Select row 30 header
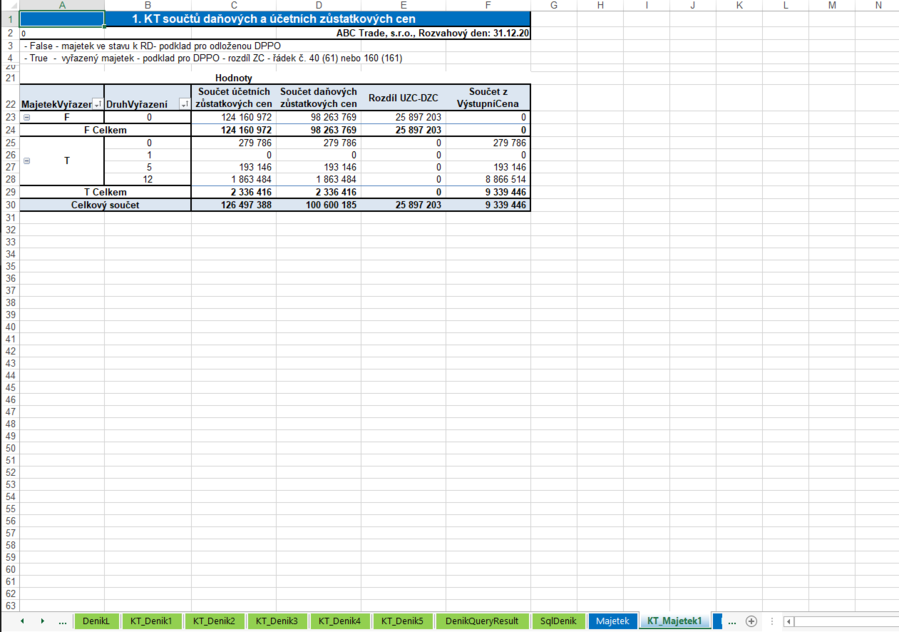This screenshot has height=632, width=899. coord(9,205)
